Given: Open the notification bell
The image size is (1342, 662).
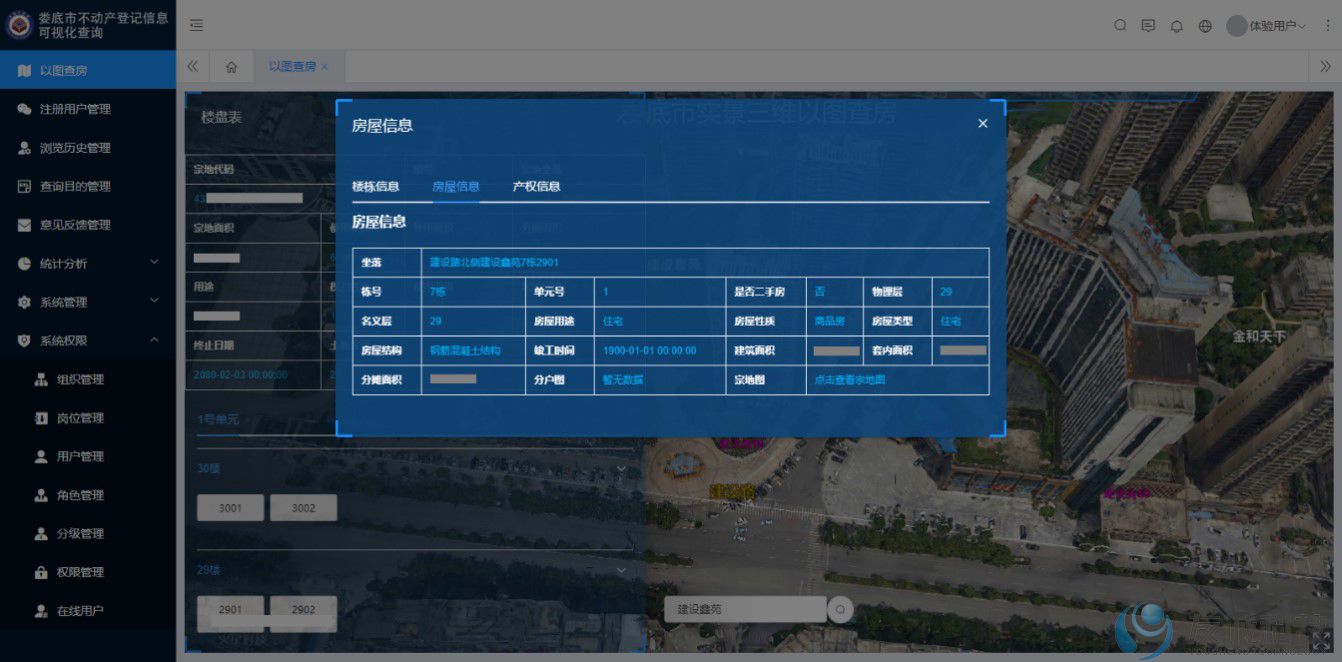Looking at the screenshot, I should 1177,26.
